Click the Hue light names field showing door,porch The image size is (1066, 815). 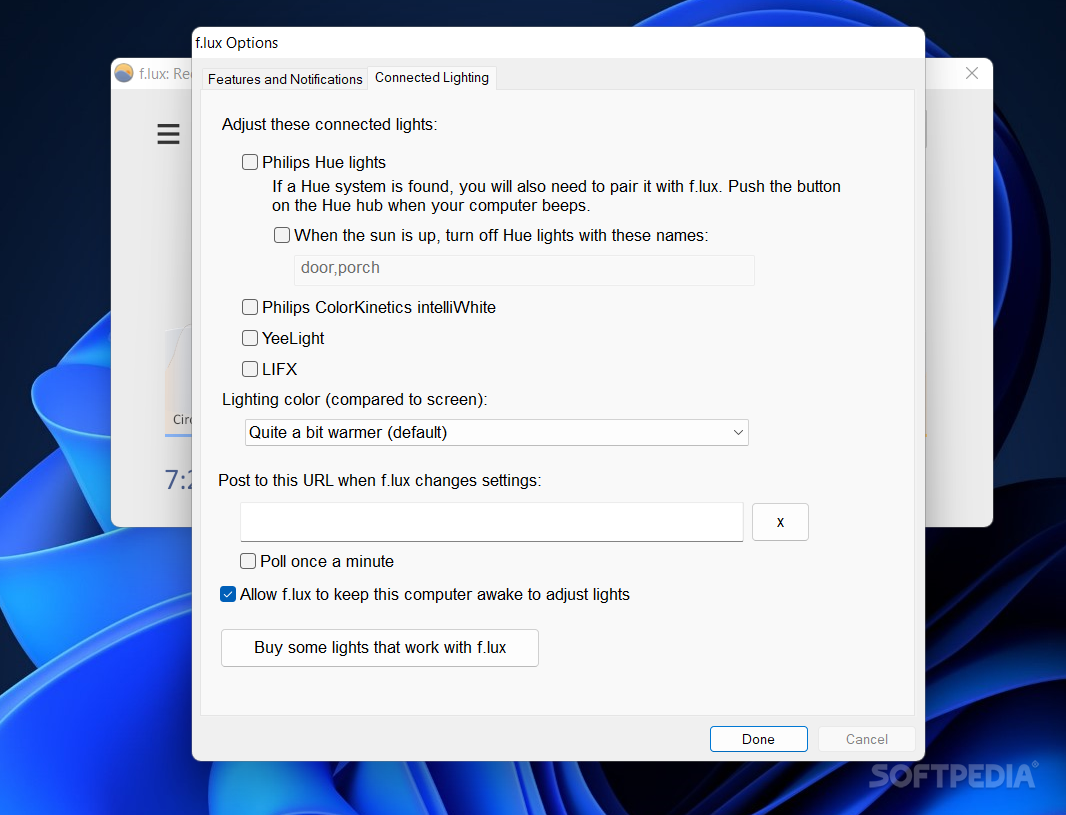(524, 270)
